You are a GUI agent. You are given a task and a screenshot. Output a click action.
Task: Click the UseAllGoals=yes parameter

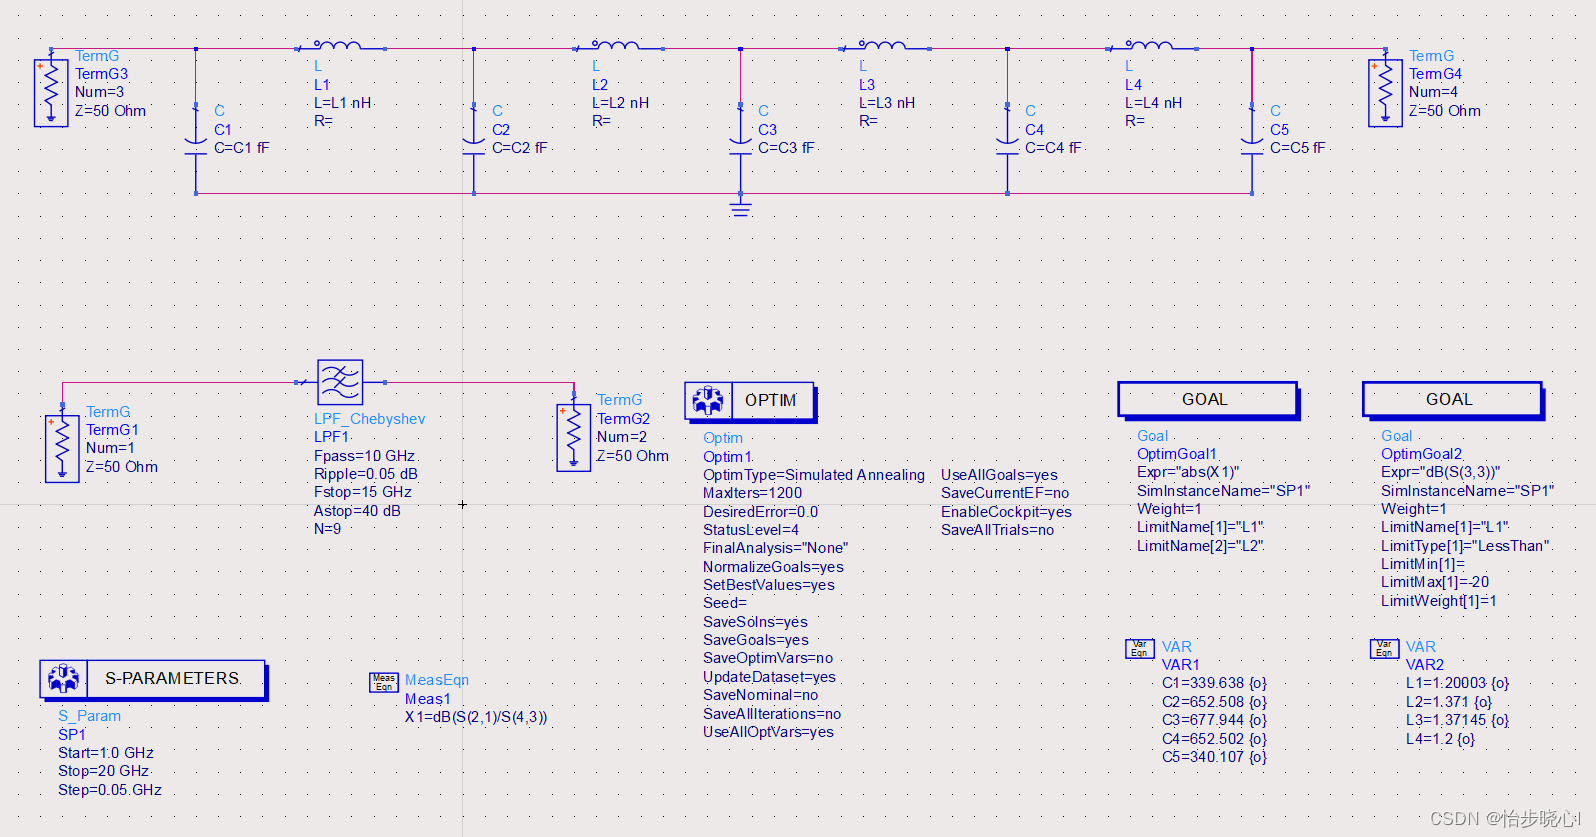click(x=999, y=475)
